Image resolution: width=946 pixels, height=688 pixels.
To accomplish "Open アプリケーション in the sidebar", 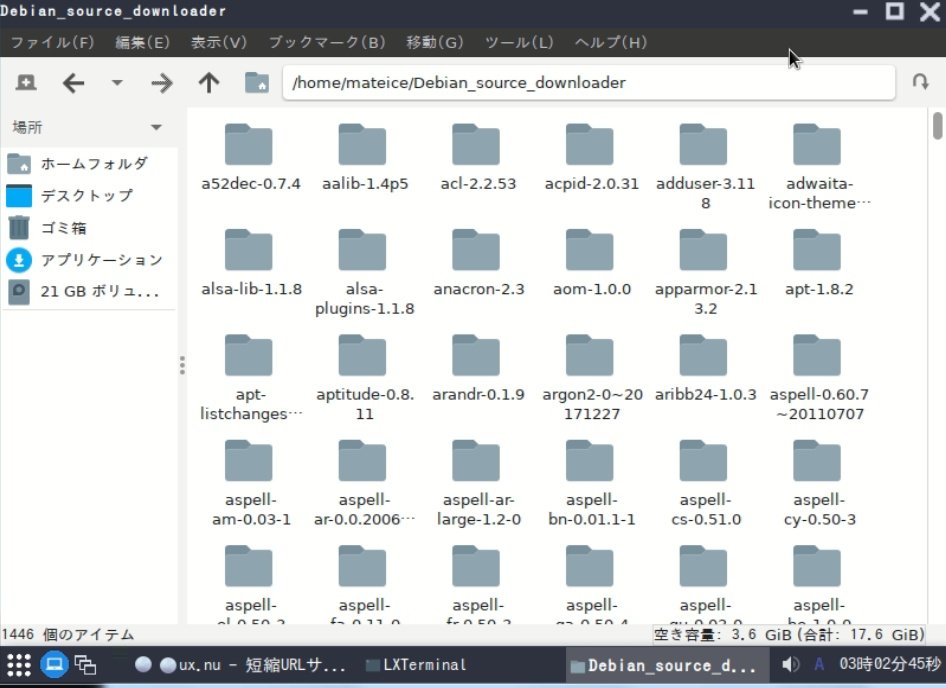I will (89, 260).
